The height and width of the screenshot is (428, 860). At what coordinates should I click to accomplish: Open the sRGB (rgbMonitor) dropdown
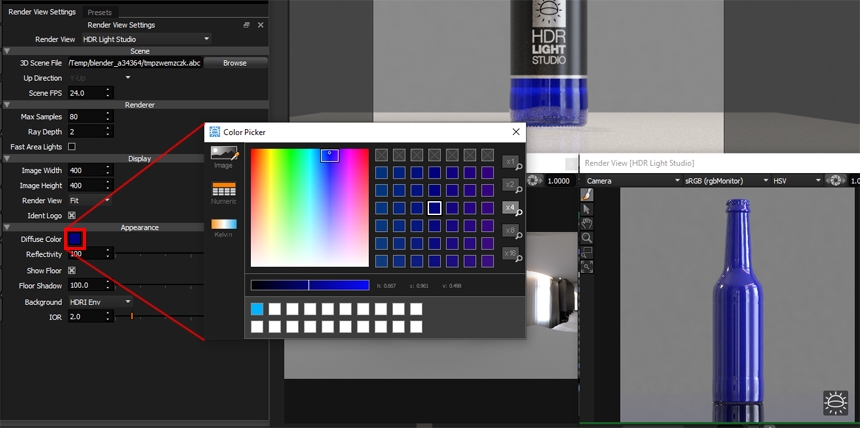726,181
